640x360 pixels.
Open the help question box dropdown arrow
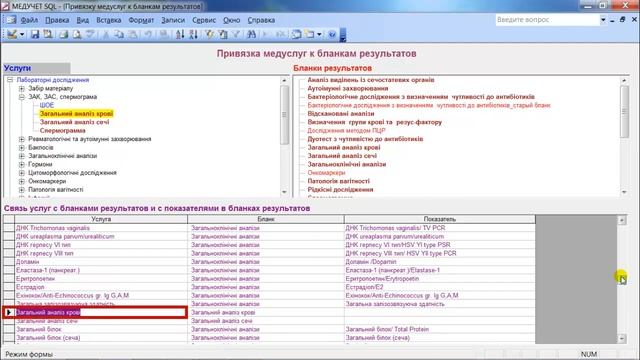pyautogui.click(x=603, y=20)
